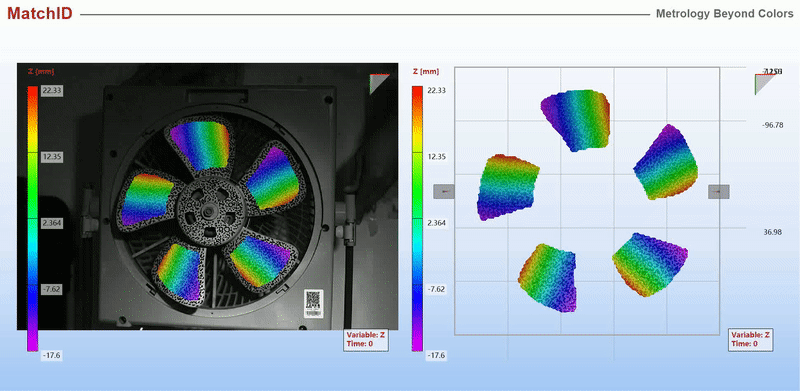Image resolution: width=800 pixels, height=391 pixels.
Task: Click the -7.62 label on camera view scale
Action: [52, 289]
